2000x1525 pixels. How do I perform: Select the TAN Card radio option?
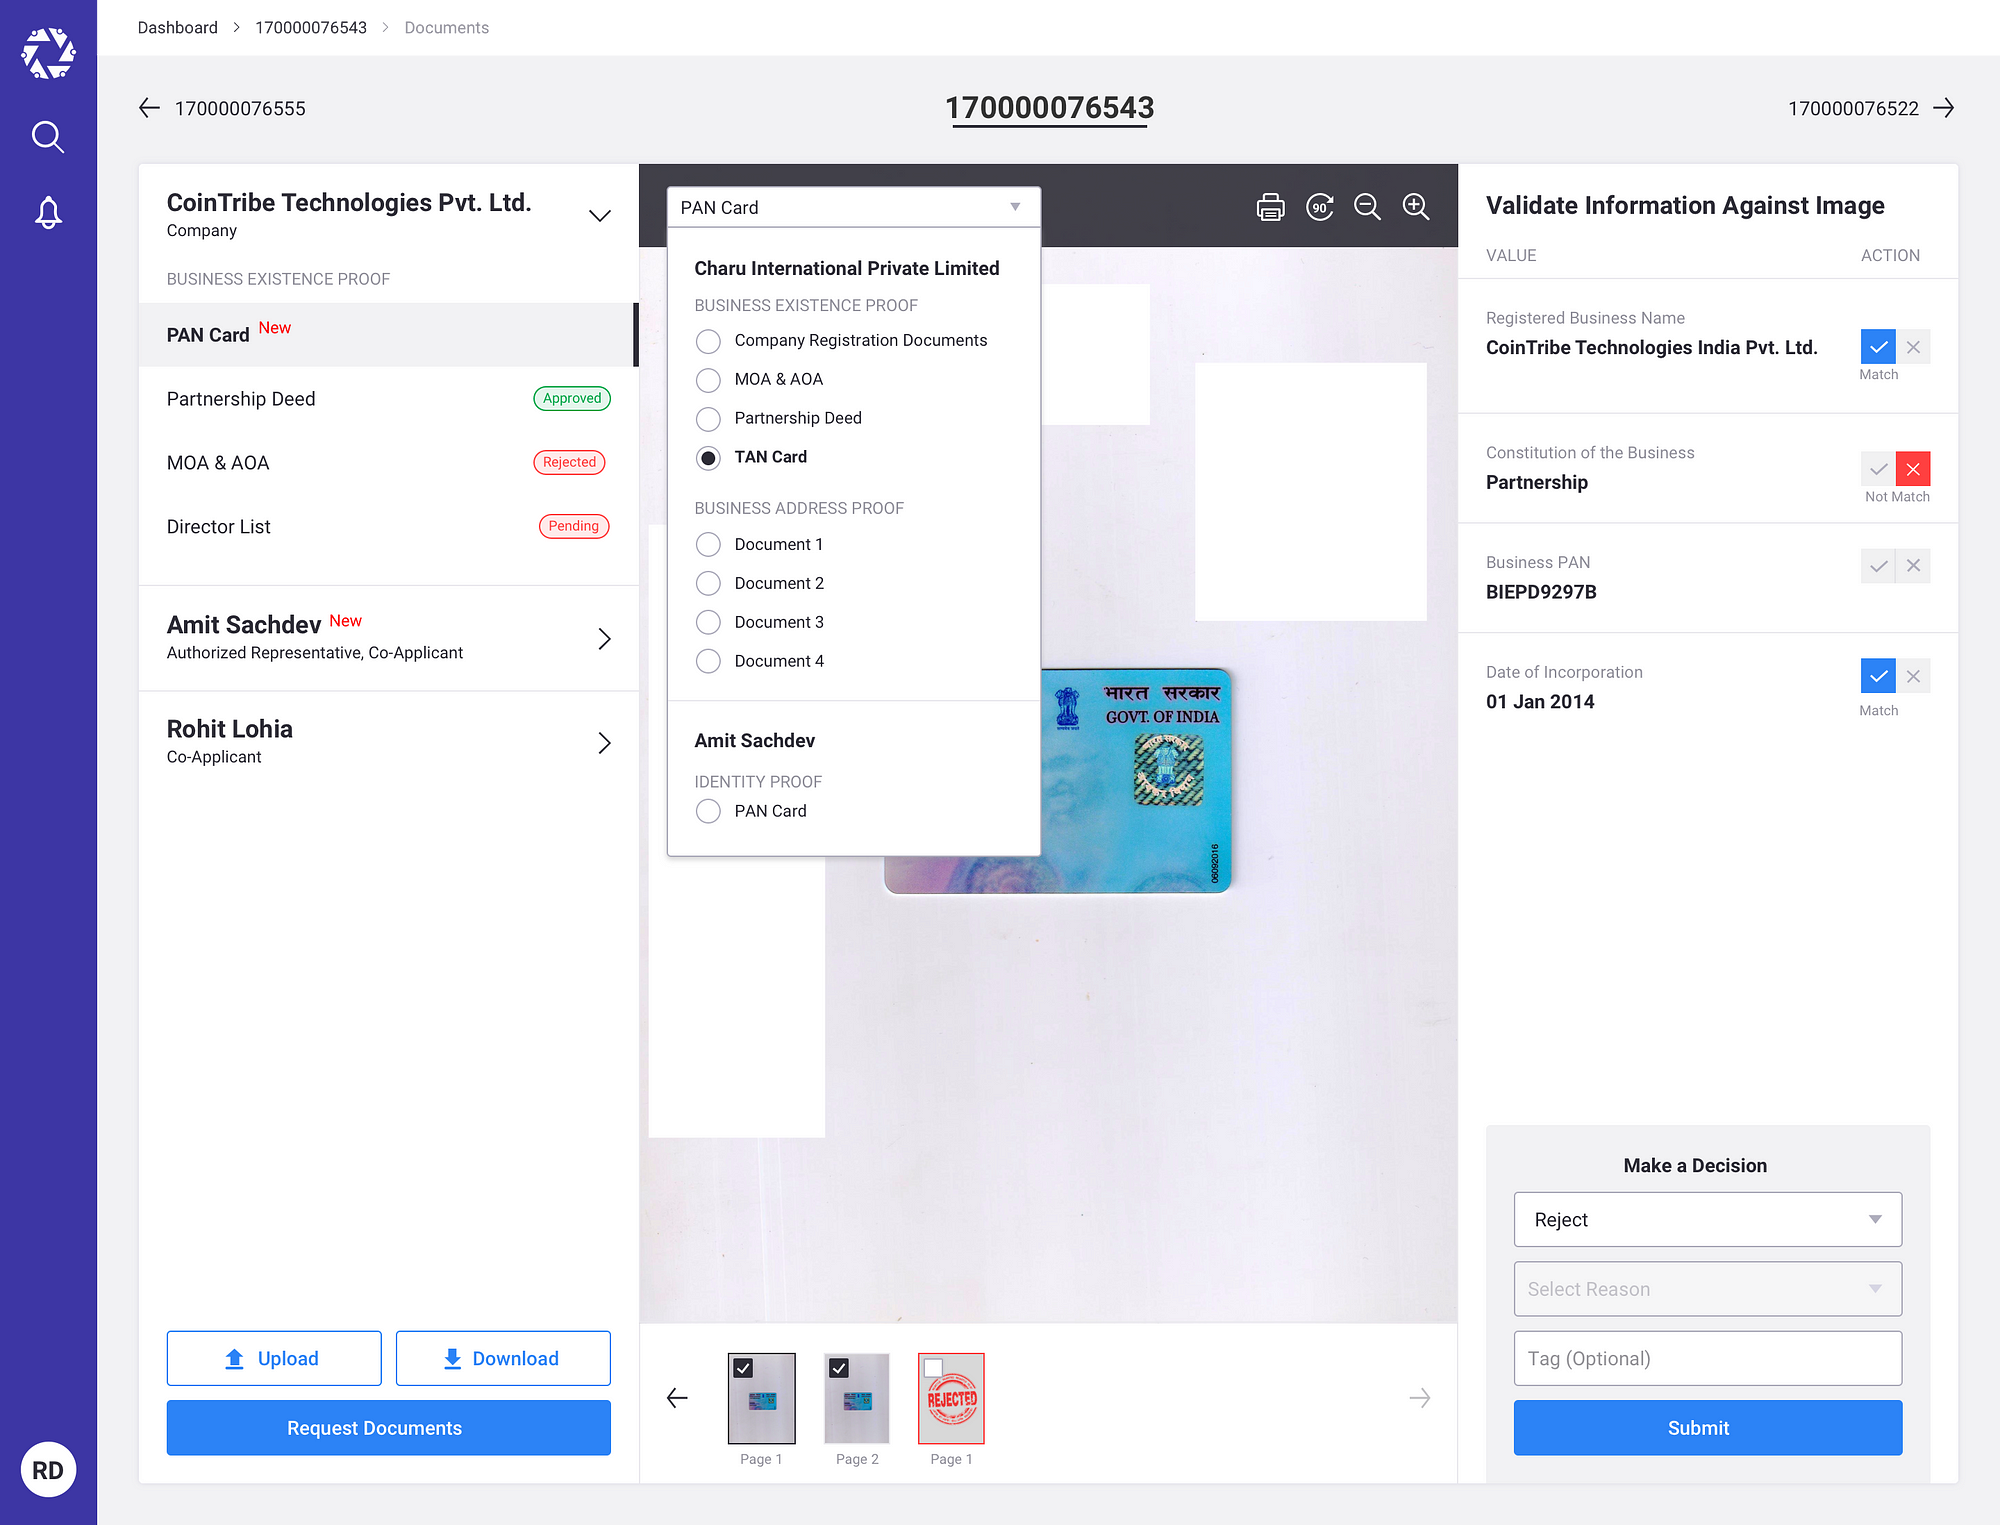(708, 458)
